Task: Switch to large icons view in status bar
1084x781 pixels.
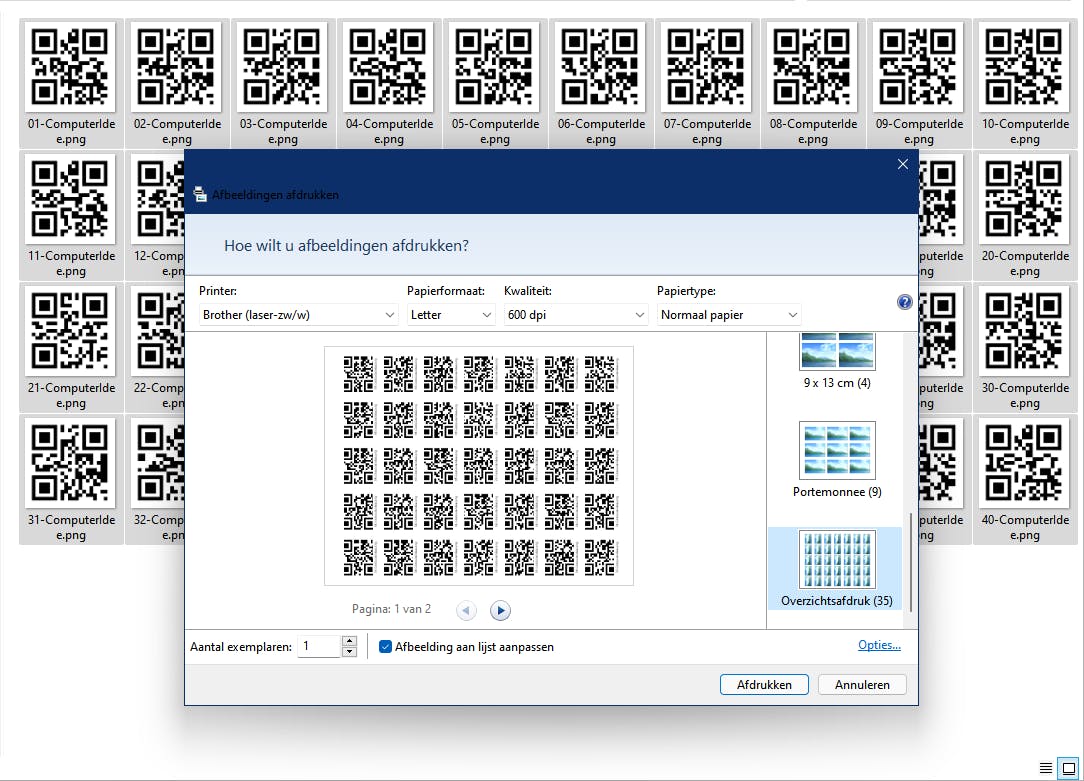Action: click(x=1068, y=768)
